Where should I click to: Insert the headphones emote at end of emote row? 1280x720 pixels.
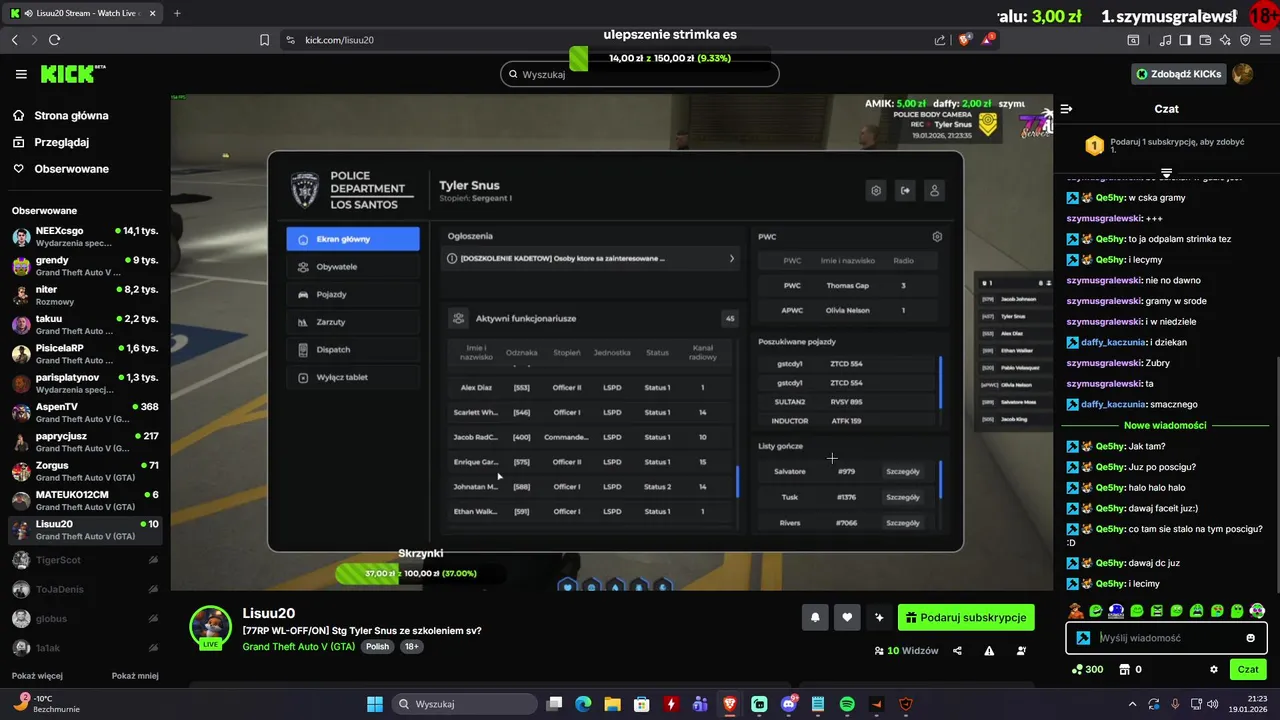tap(1257, 610)
